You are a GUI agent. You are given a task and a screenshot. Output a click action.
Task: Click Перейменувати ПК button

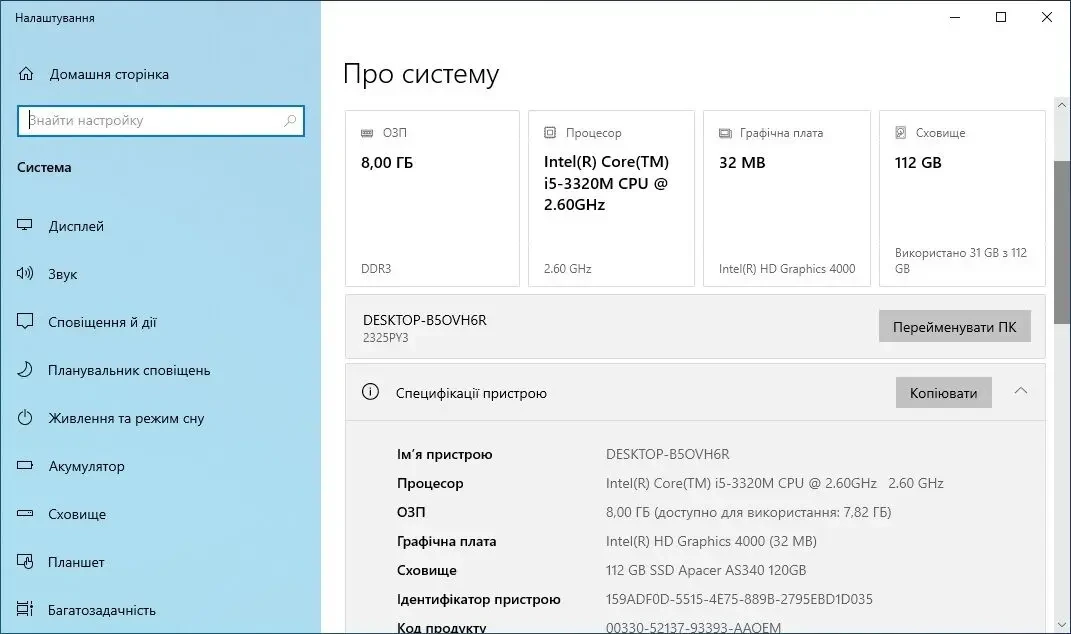pyautogui.click(x=954, y=327)
